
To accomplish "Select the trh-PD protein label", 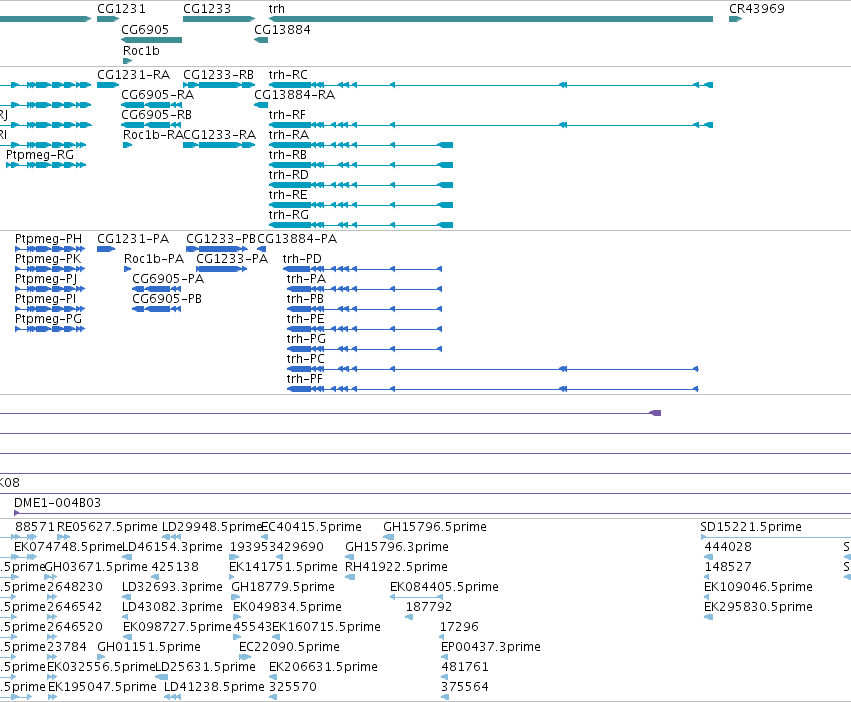I will click(302, 259).
